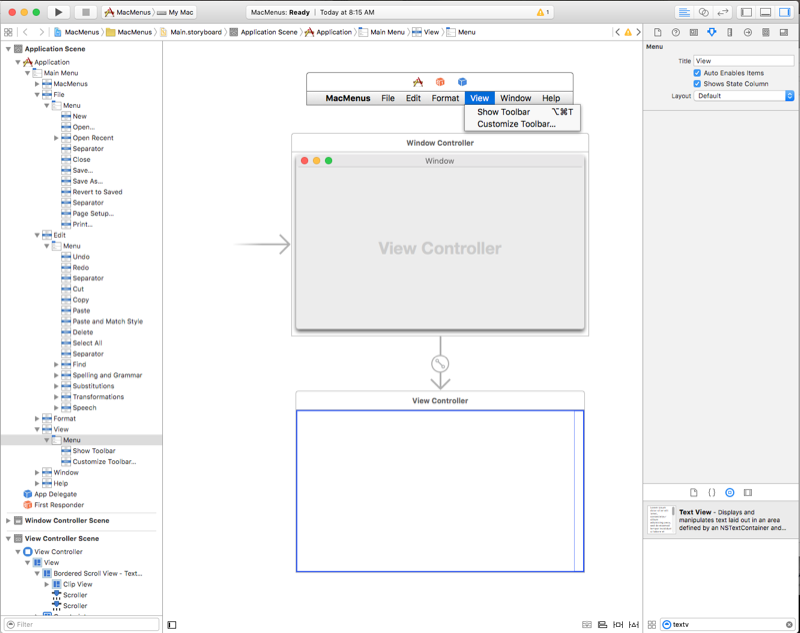Switch to the Code Snippet library

coord(710,492)
